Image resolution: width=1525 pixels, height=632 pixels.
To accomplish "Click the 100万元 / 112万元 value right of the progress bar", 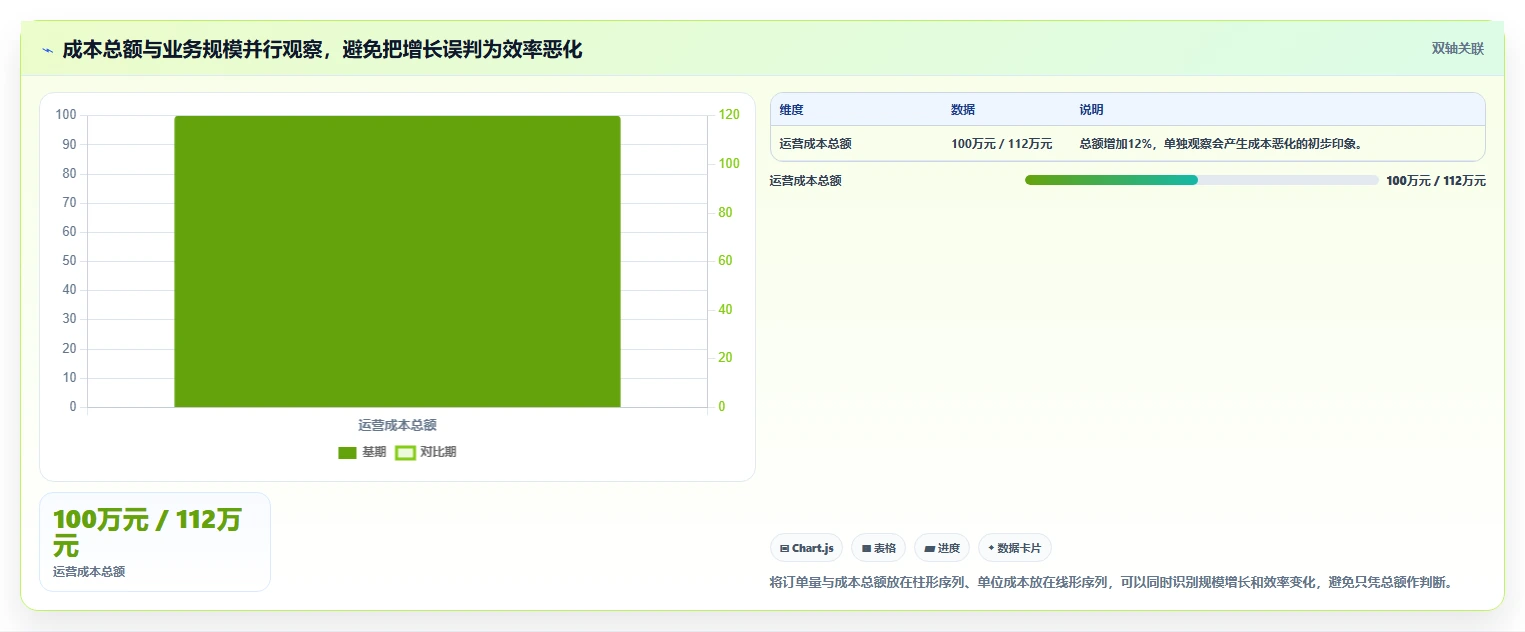I will coord(1436,181).
